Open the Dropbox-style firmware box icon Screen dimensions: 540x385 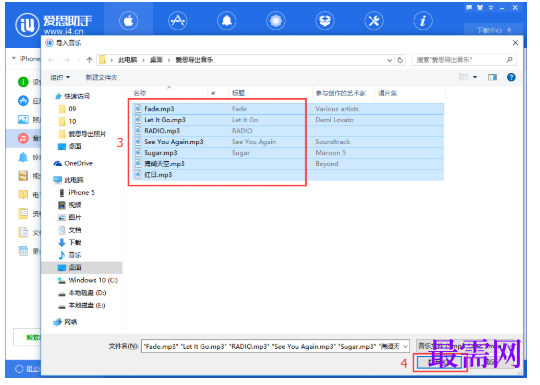(325, 21)
